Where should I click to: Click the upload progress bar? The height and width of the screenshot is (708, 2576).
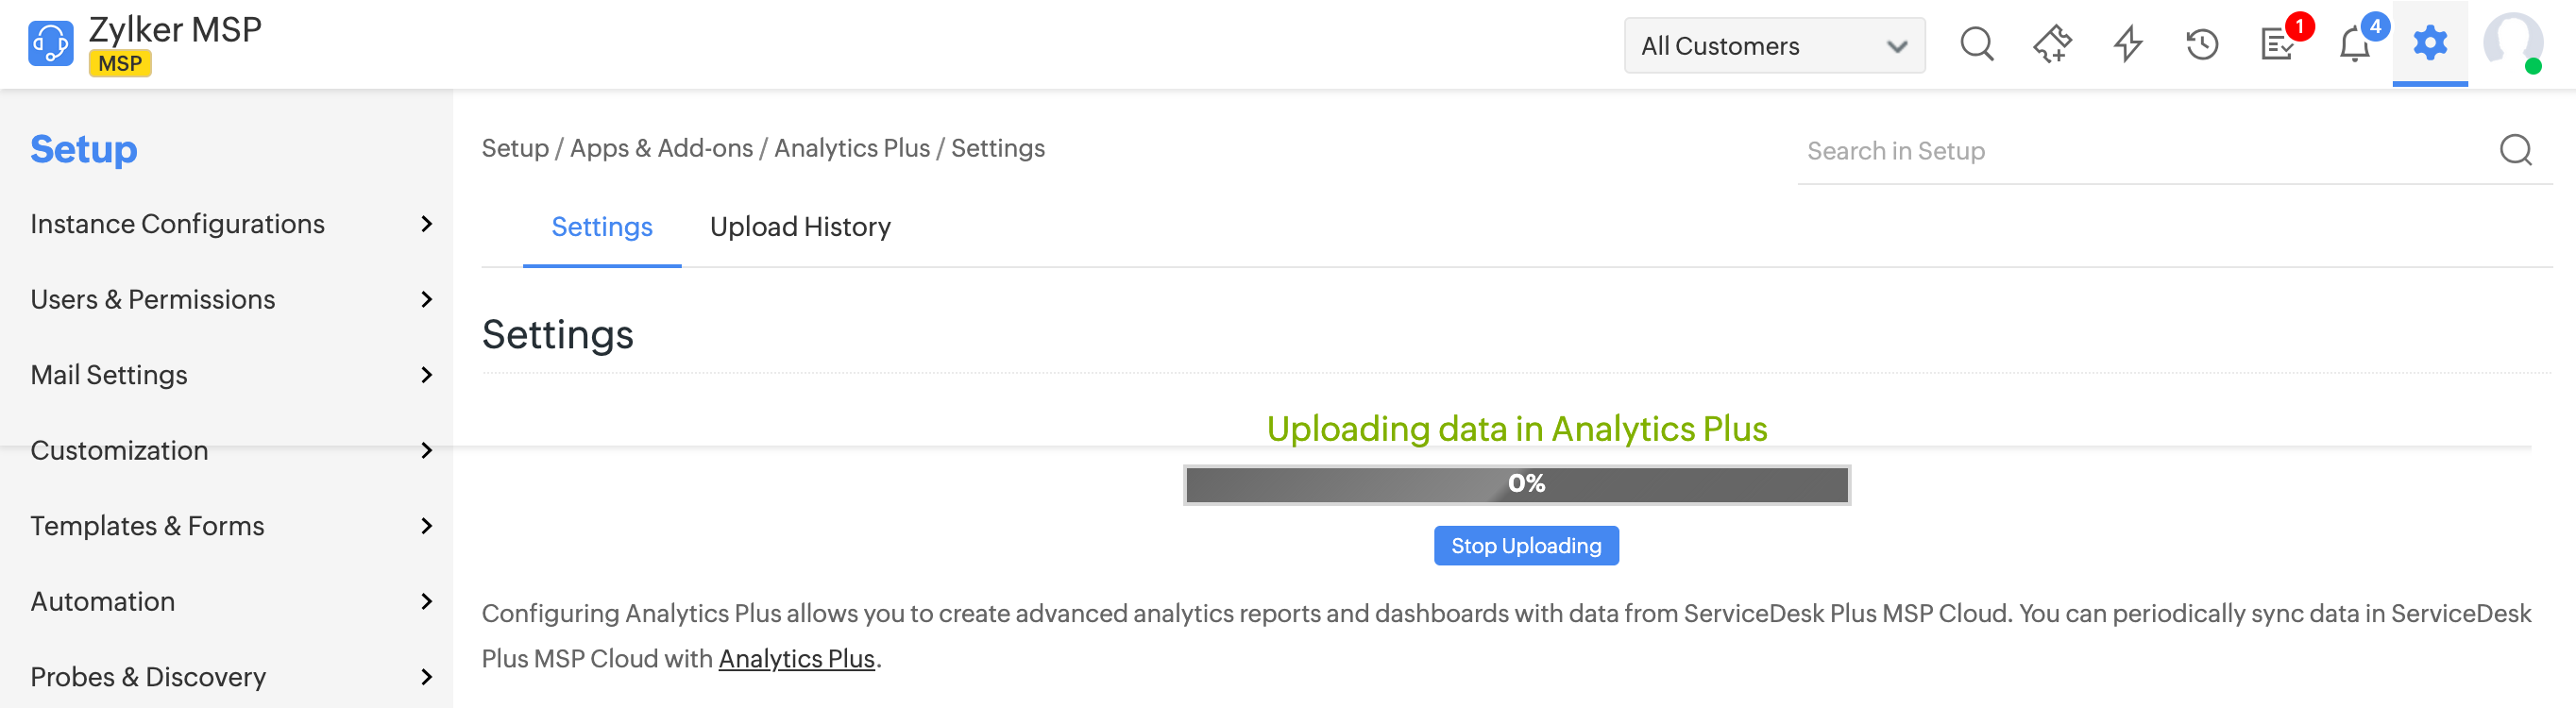tap(1516, 485)
